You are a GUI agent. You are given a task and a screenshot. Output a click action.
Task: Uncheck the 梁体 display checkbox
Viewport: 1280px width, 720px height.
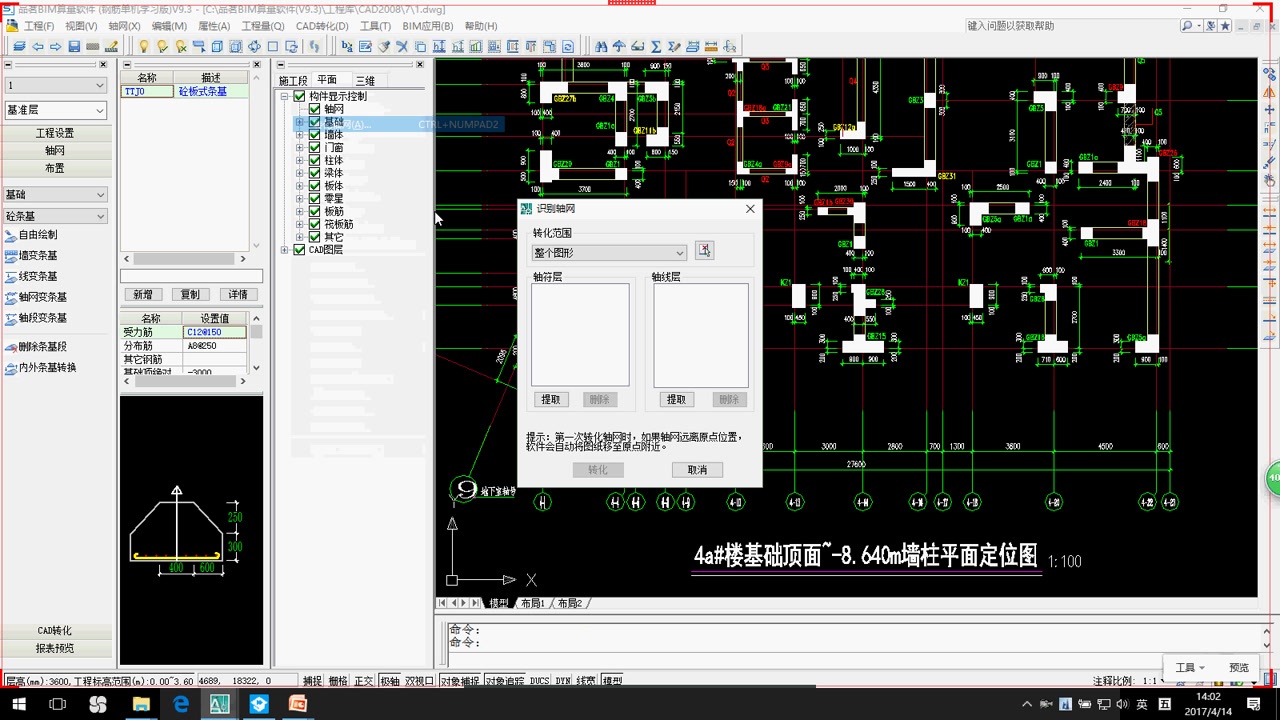coord(315,173)
